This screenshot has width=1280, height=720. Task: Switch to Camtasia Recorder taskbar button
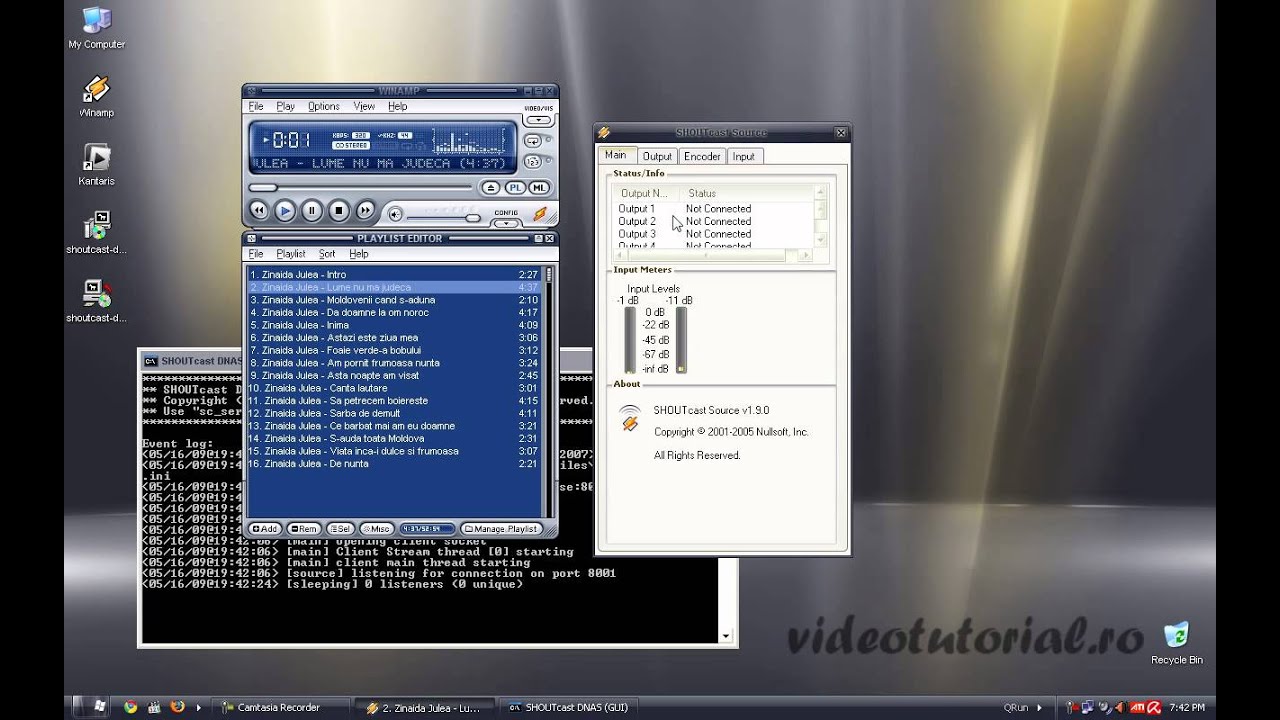[283, 707]
